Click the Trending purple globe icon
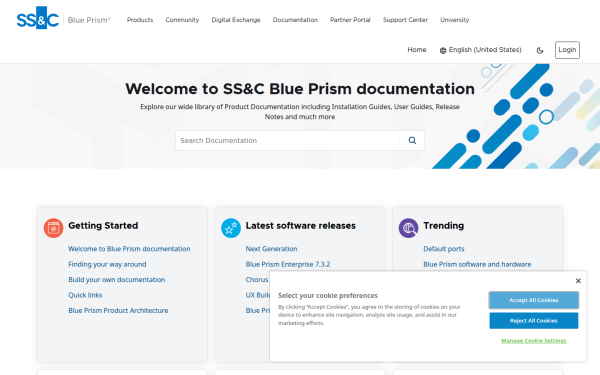This screenshot has height=375, width=600. pos(408,228)
